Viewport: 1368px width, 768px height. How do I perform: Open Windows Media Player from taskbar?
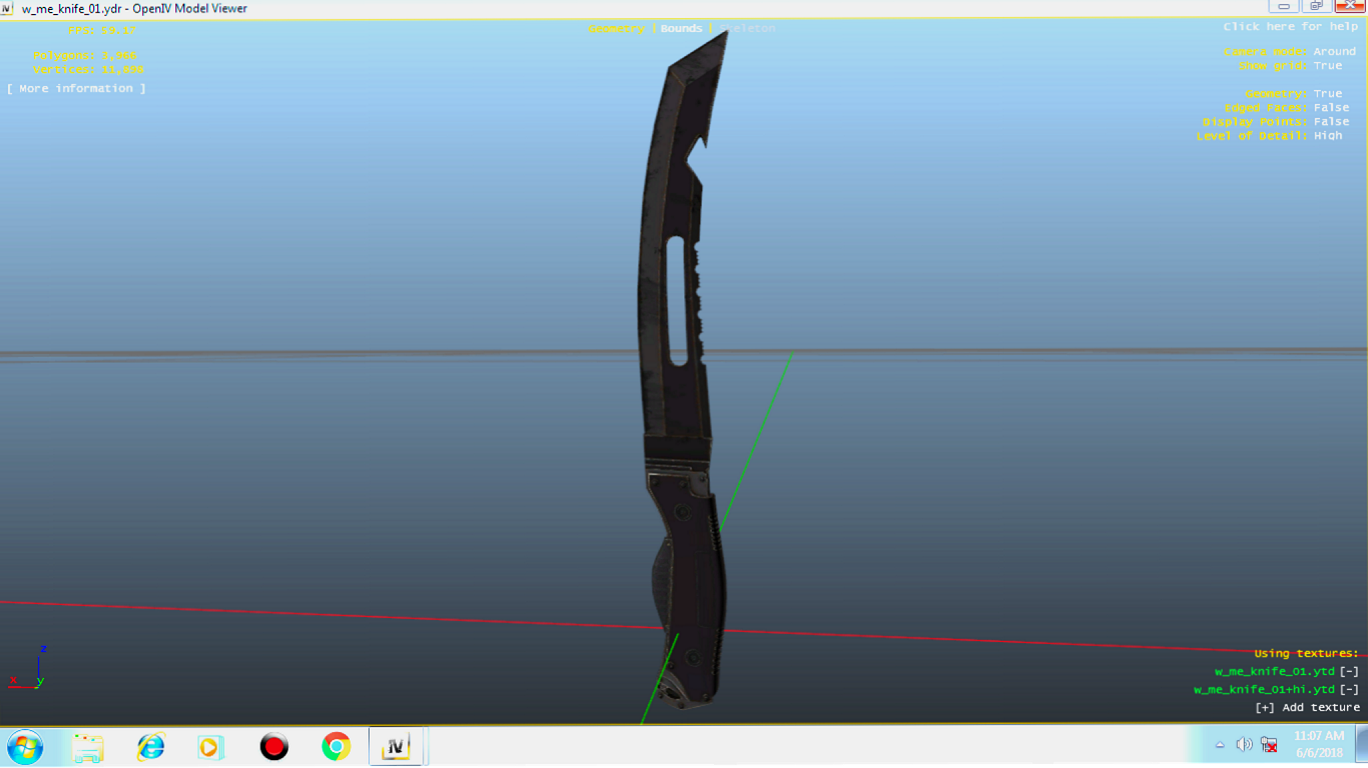tap(210, 747)
